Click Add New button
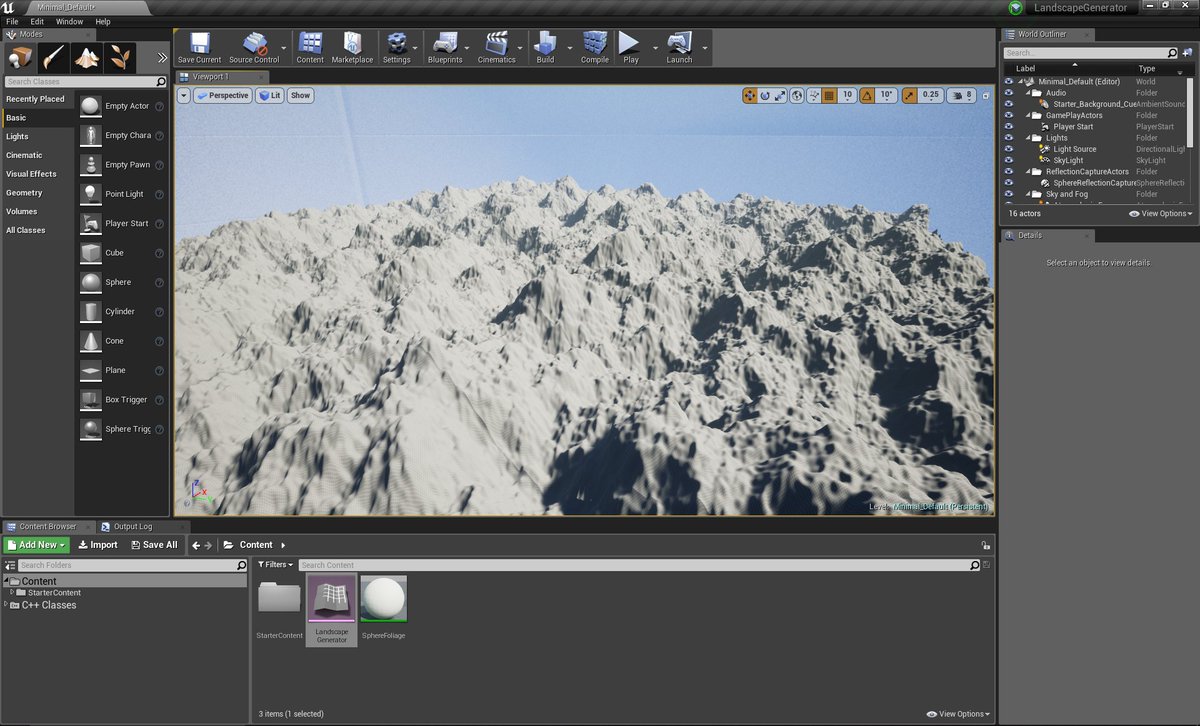 click(36, 545)
